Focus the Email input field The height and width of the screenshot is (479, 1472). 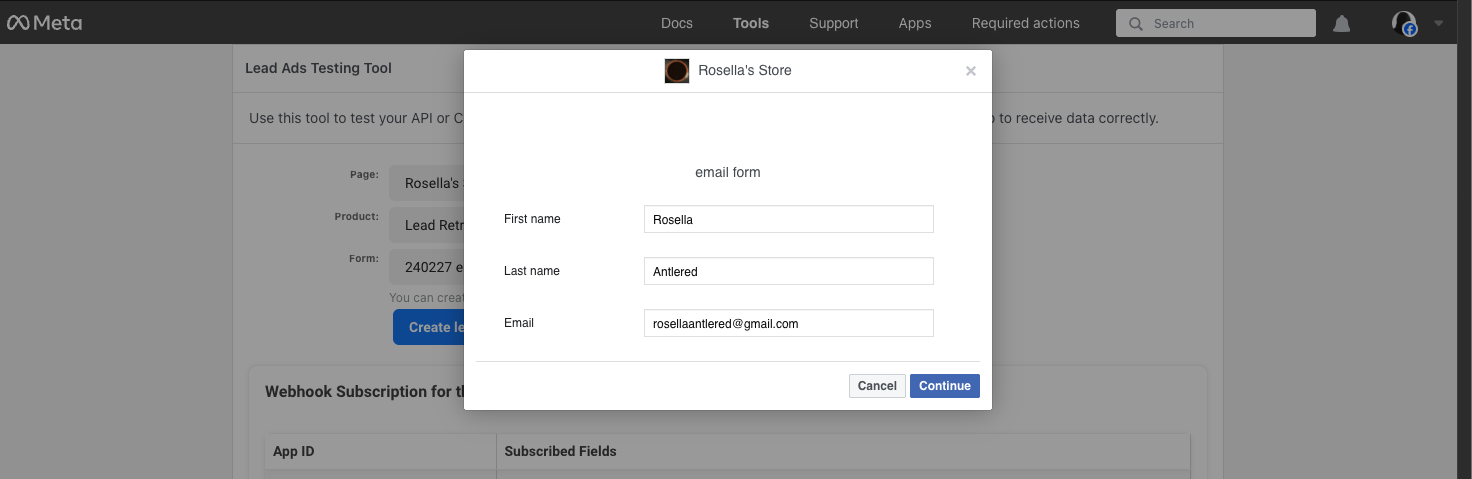point(788,323)
